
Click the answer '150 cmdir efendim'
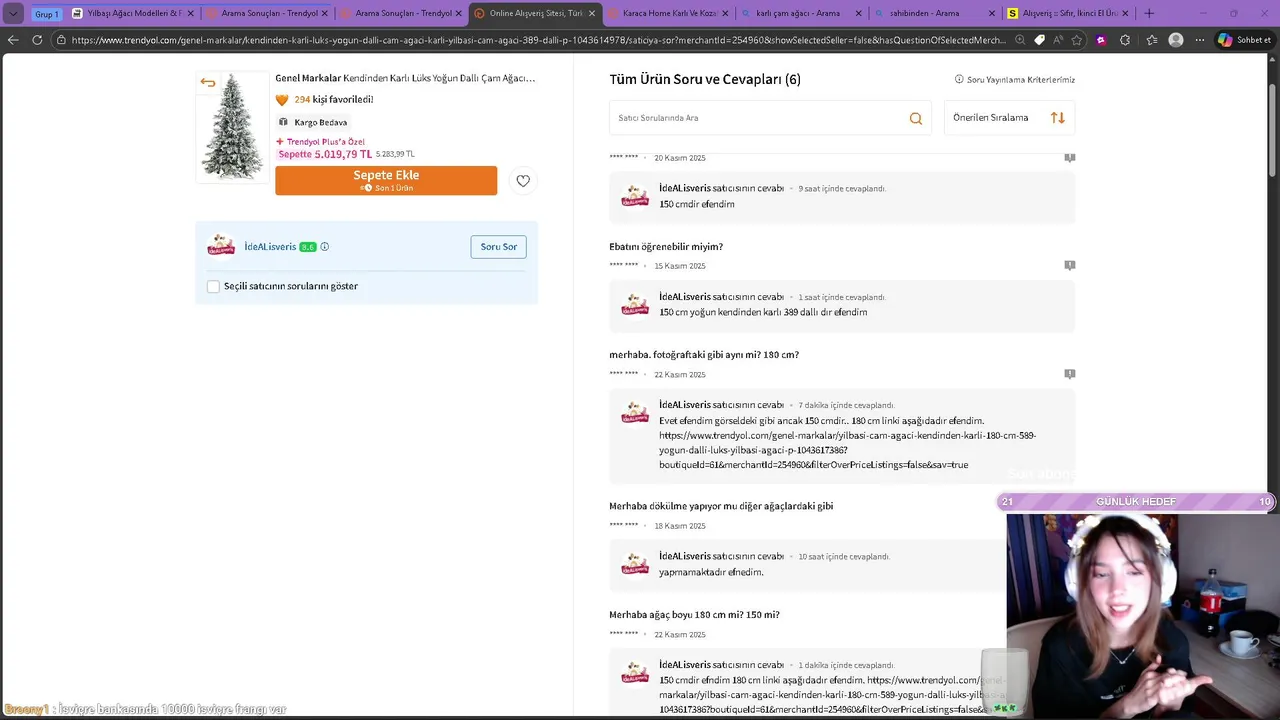pyautogui.click(x=697, y=204)
